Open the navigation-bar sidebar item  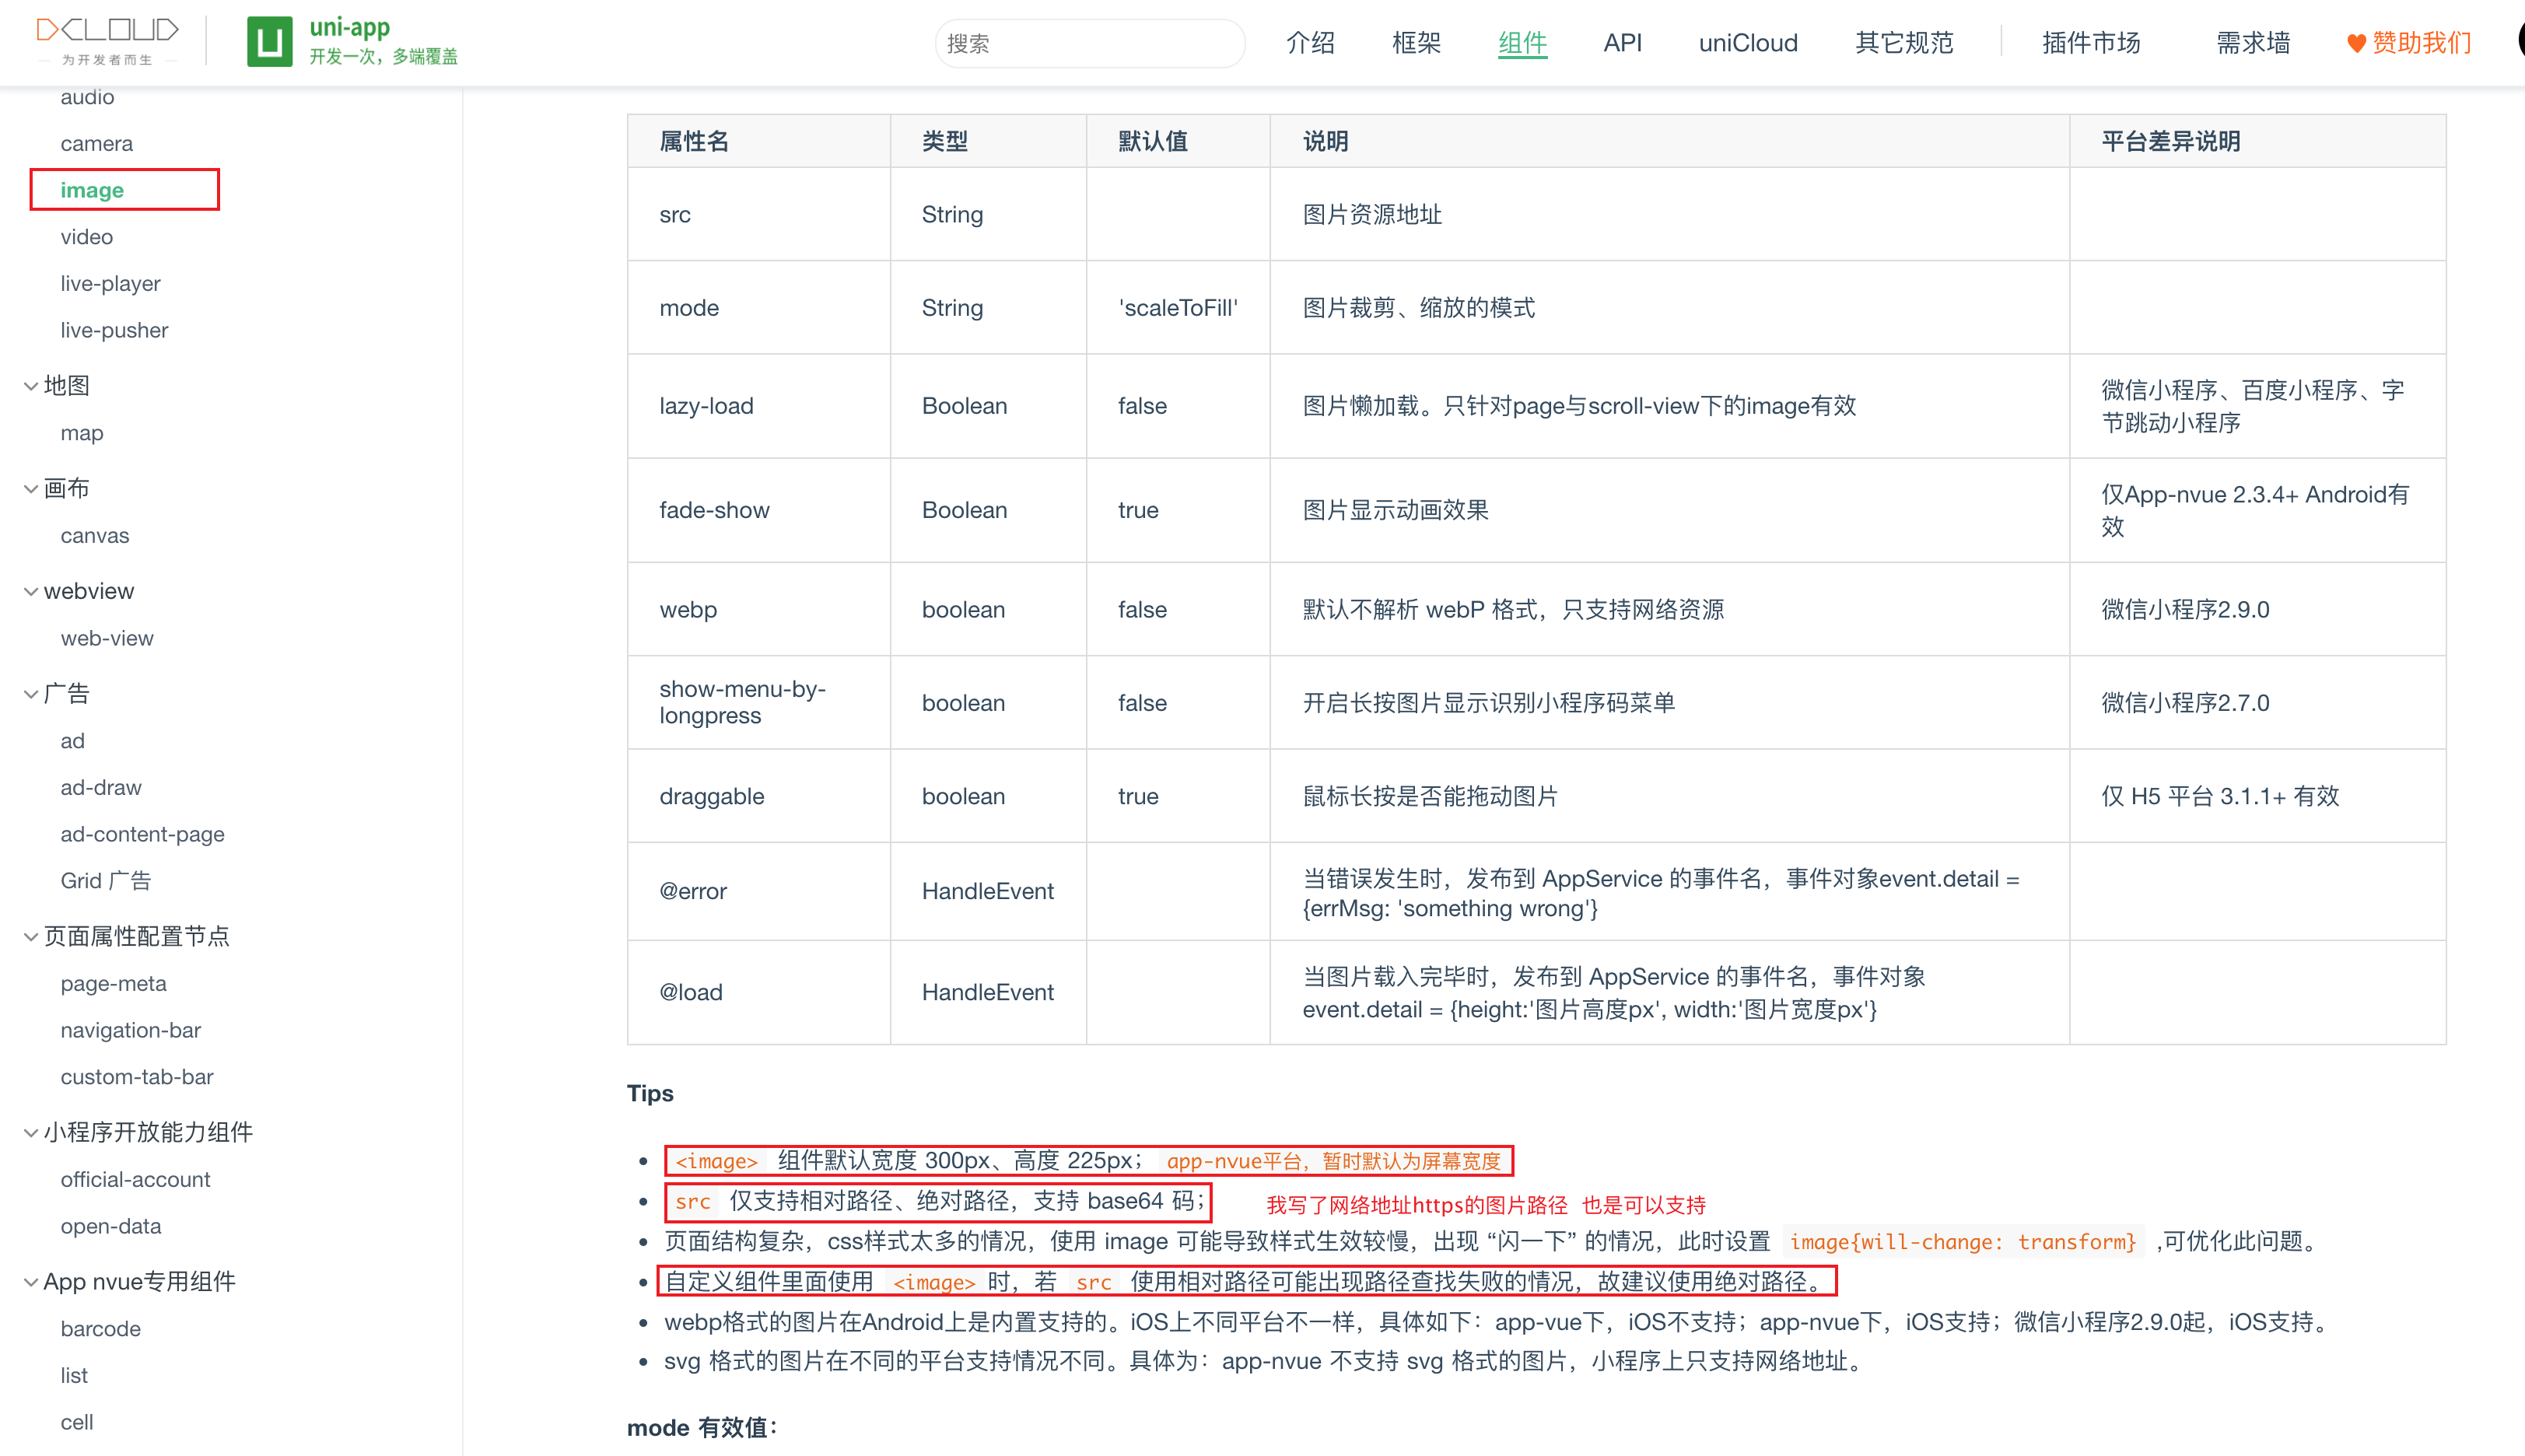click(x=130, y=1030)
